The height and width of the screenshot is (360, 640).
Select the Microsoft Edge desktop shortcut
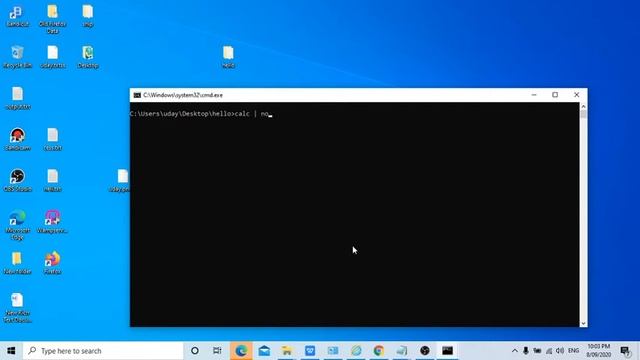17,225
